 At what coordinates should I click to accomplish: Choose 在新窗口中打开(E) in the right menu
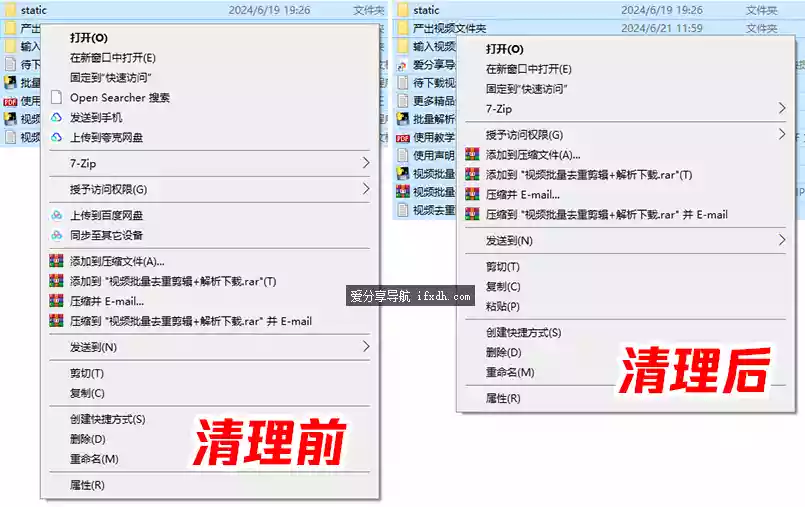click(x=529, y=69)
